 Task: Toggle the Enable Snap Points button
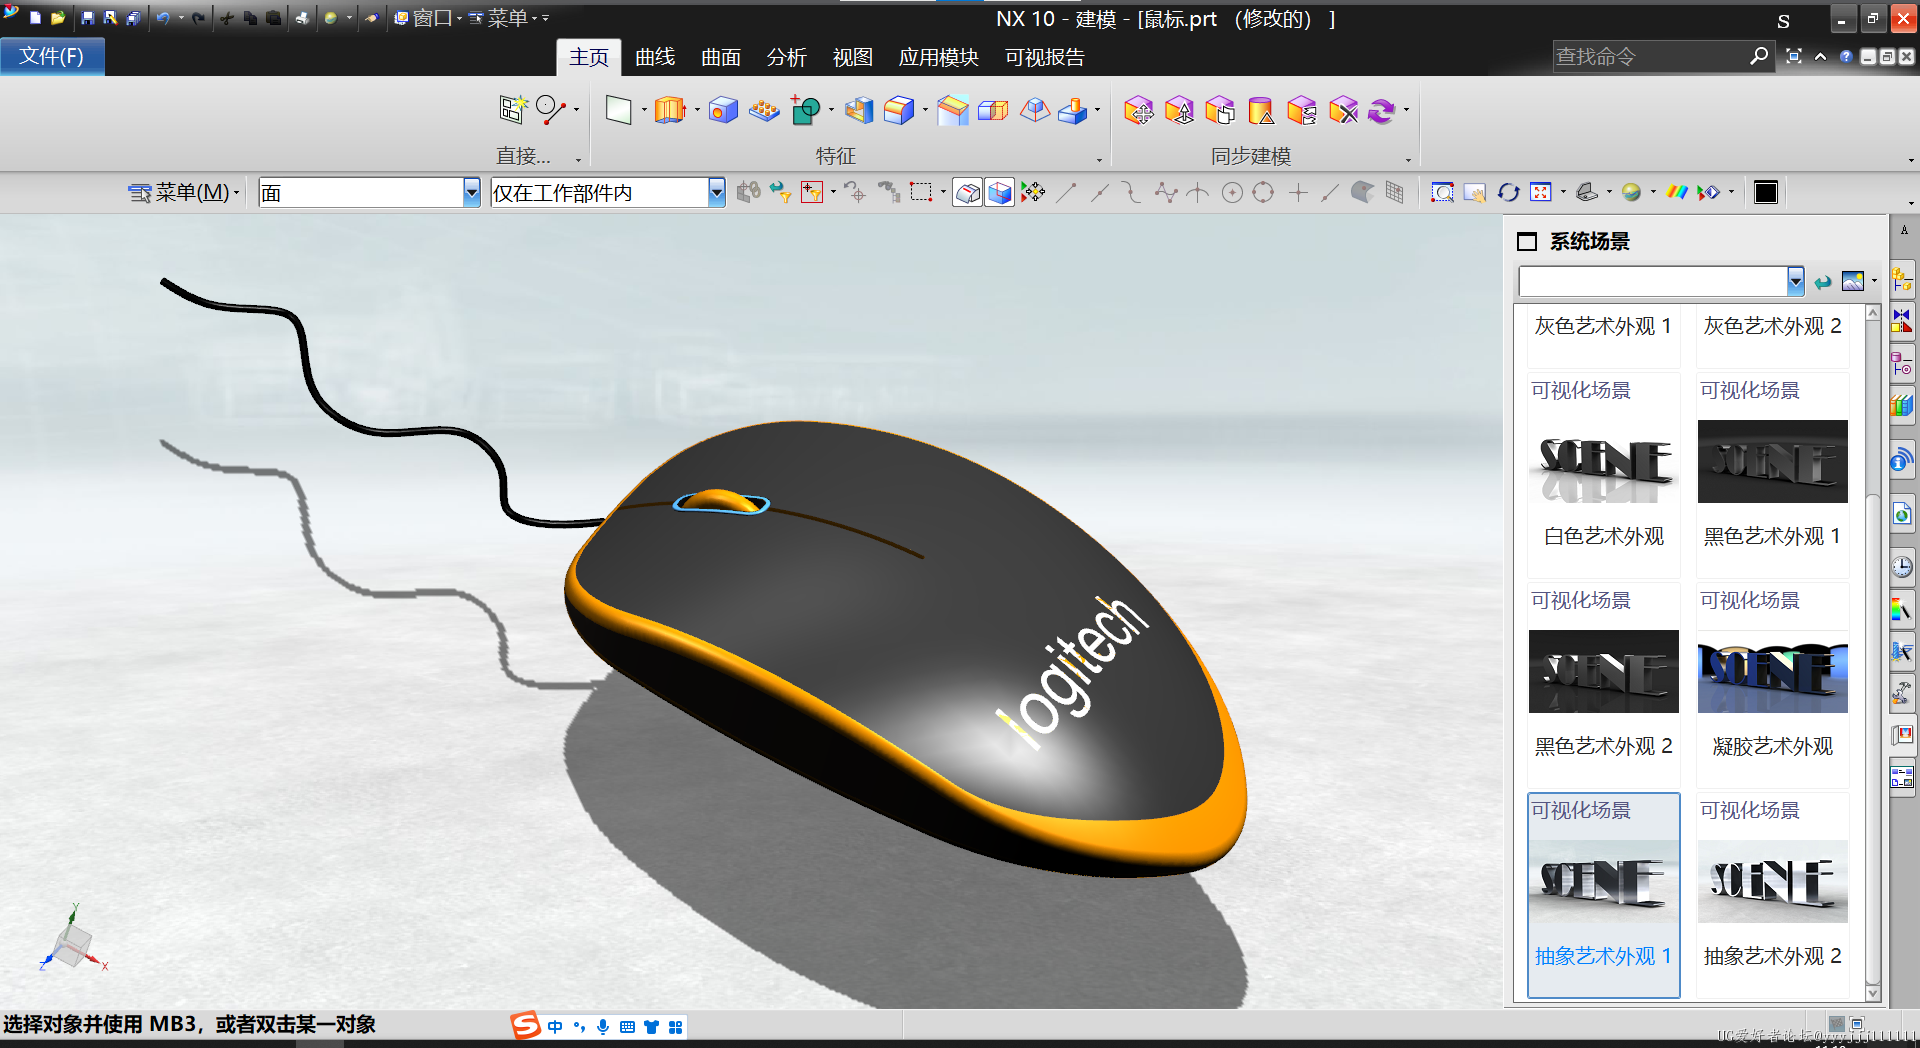point(1033,192)
